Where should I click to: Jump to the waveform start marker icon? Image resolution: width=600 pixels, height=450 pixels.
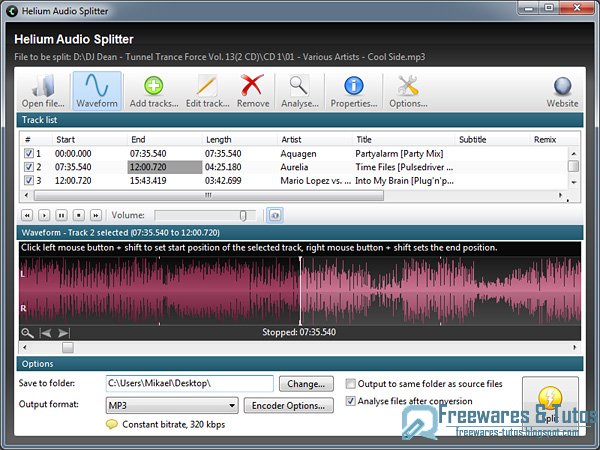point(46,333)
